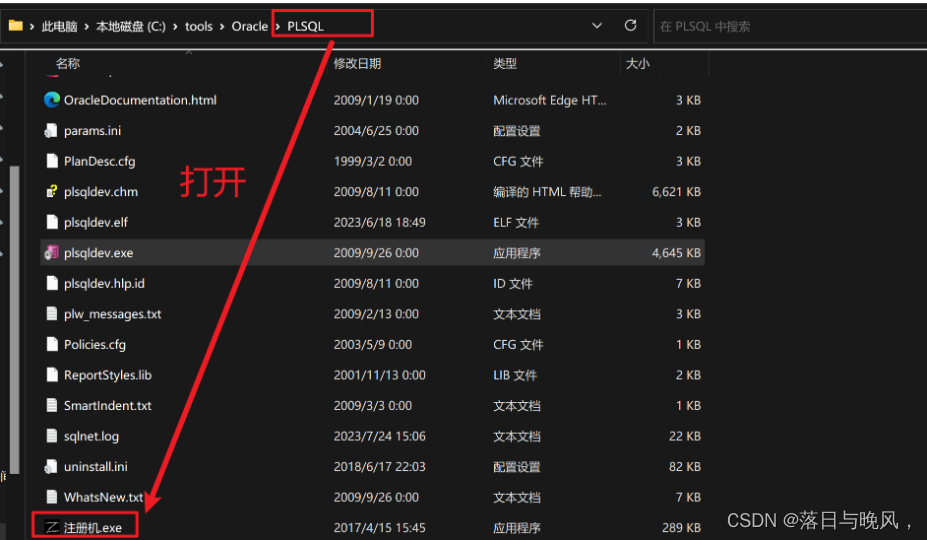Click the plw_messages.txt file icon

tap(52, 314)
